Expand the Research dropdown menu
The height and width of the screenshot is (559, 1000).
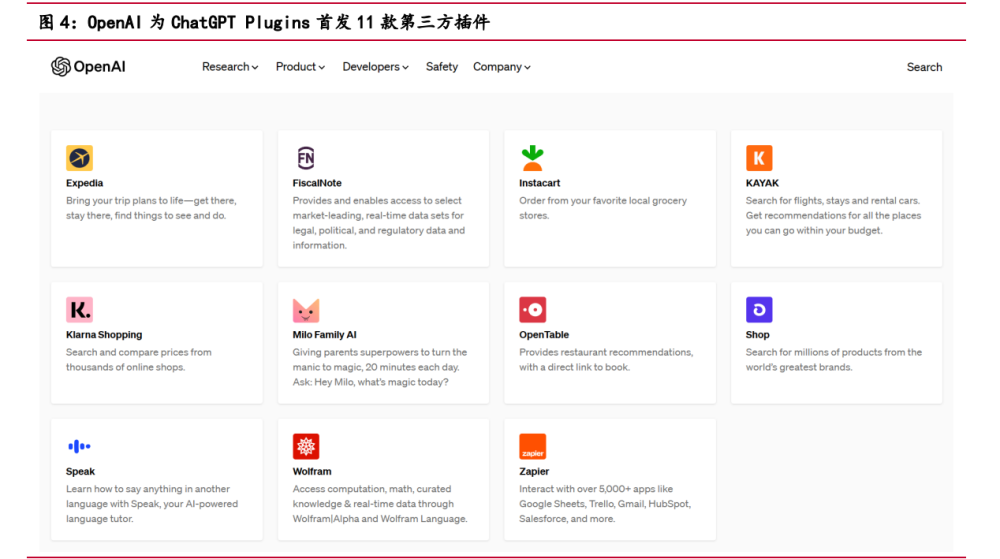click(230, 67)
